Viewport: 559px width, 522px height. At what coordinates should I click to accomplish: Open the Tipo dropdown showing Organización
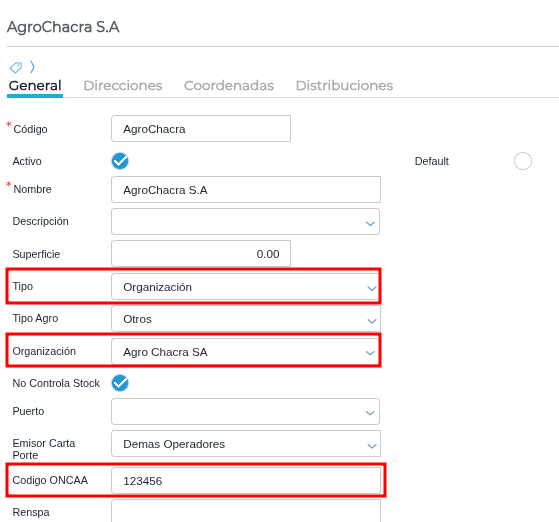click(x=245, y=287)
